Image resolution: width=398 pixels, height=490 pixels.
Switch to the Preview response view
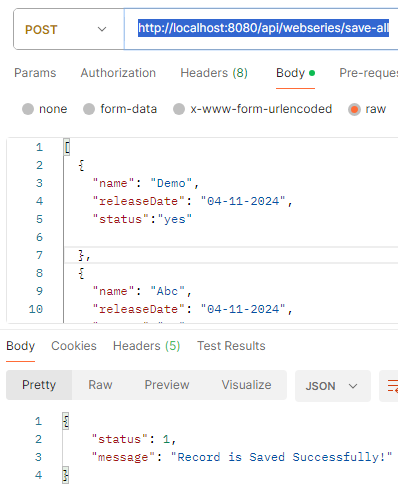point(167,385)
